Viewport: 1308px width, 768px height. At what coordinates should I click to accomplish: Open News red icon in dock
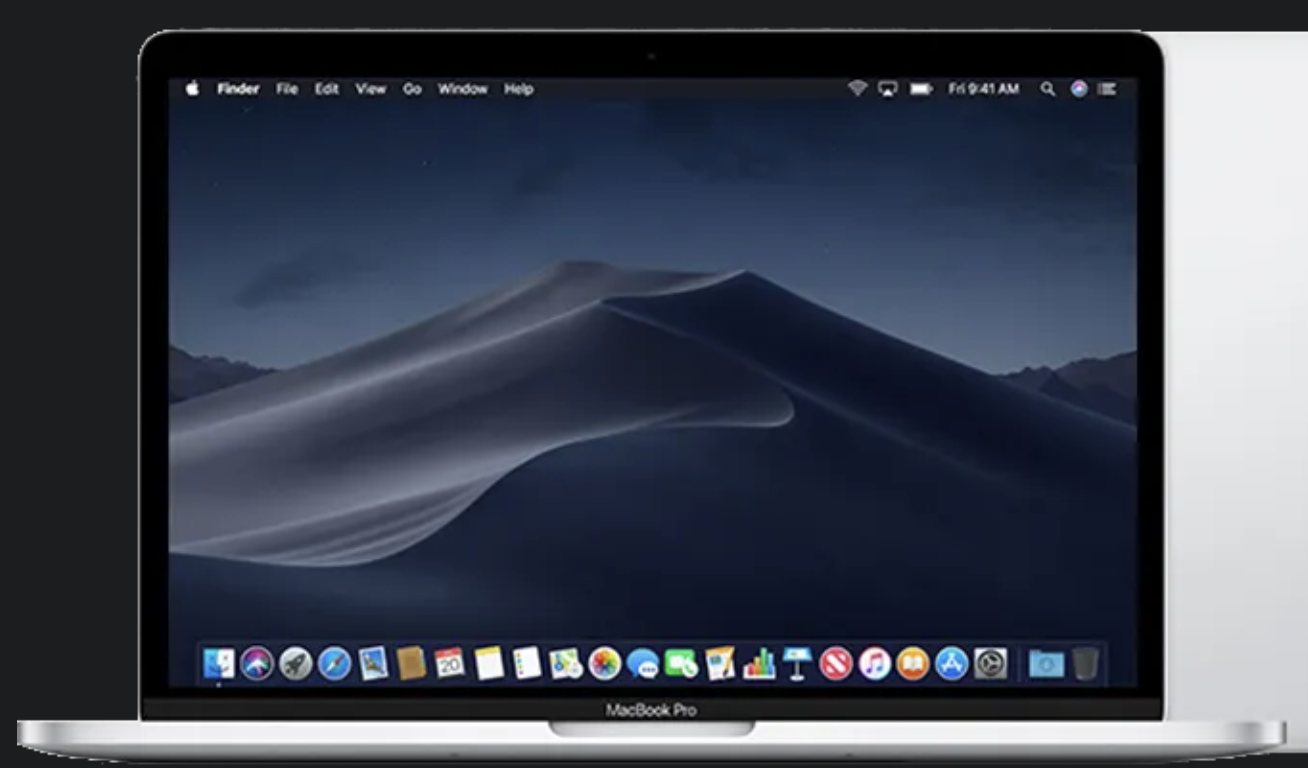(836, 663)
